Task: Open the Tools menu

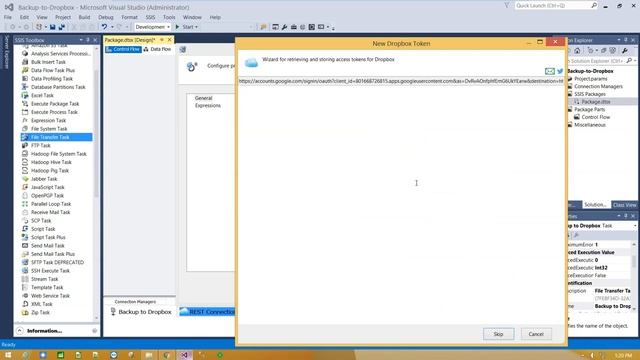Action: (169, 17)
